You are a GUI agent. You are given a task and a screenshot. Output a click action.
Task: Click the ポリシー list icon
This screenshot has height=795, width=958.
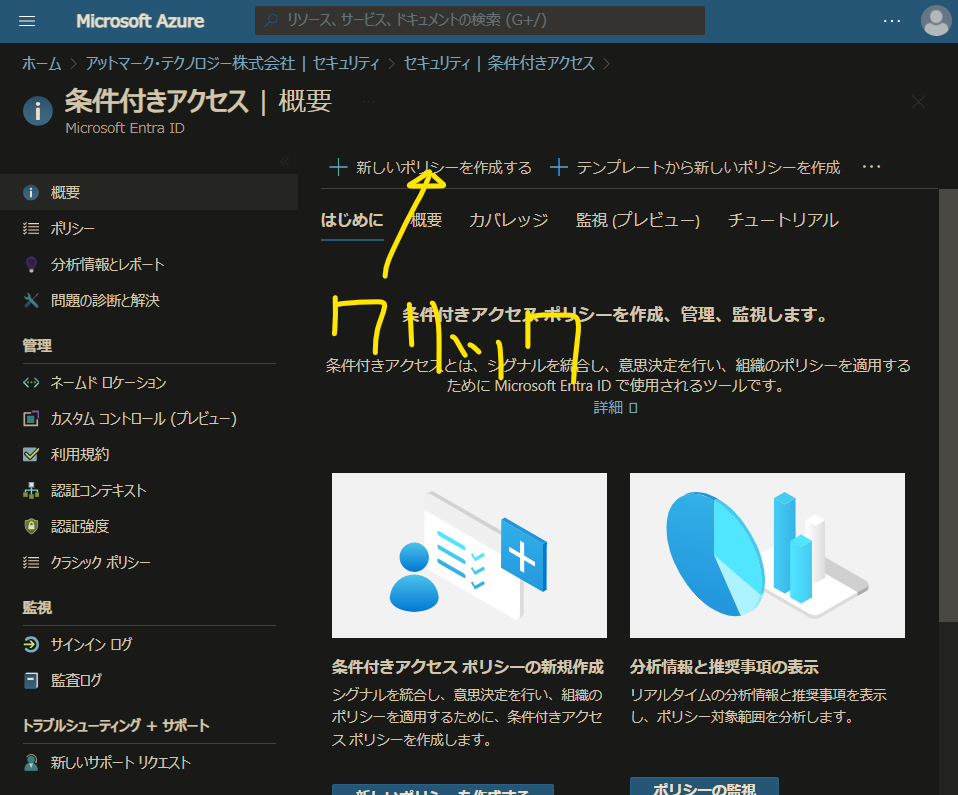point(31,229)
